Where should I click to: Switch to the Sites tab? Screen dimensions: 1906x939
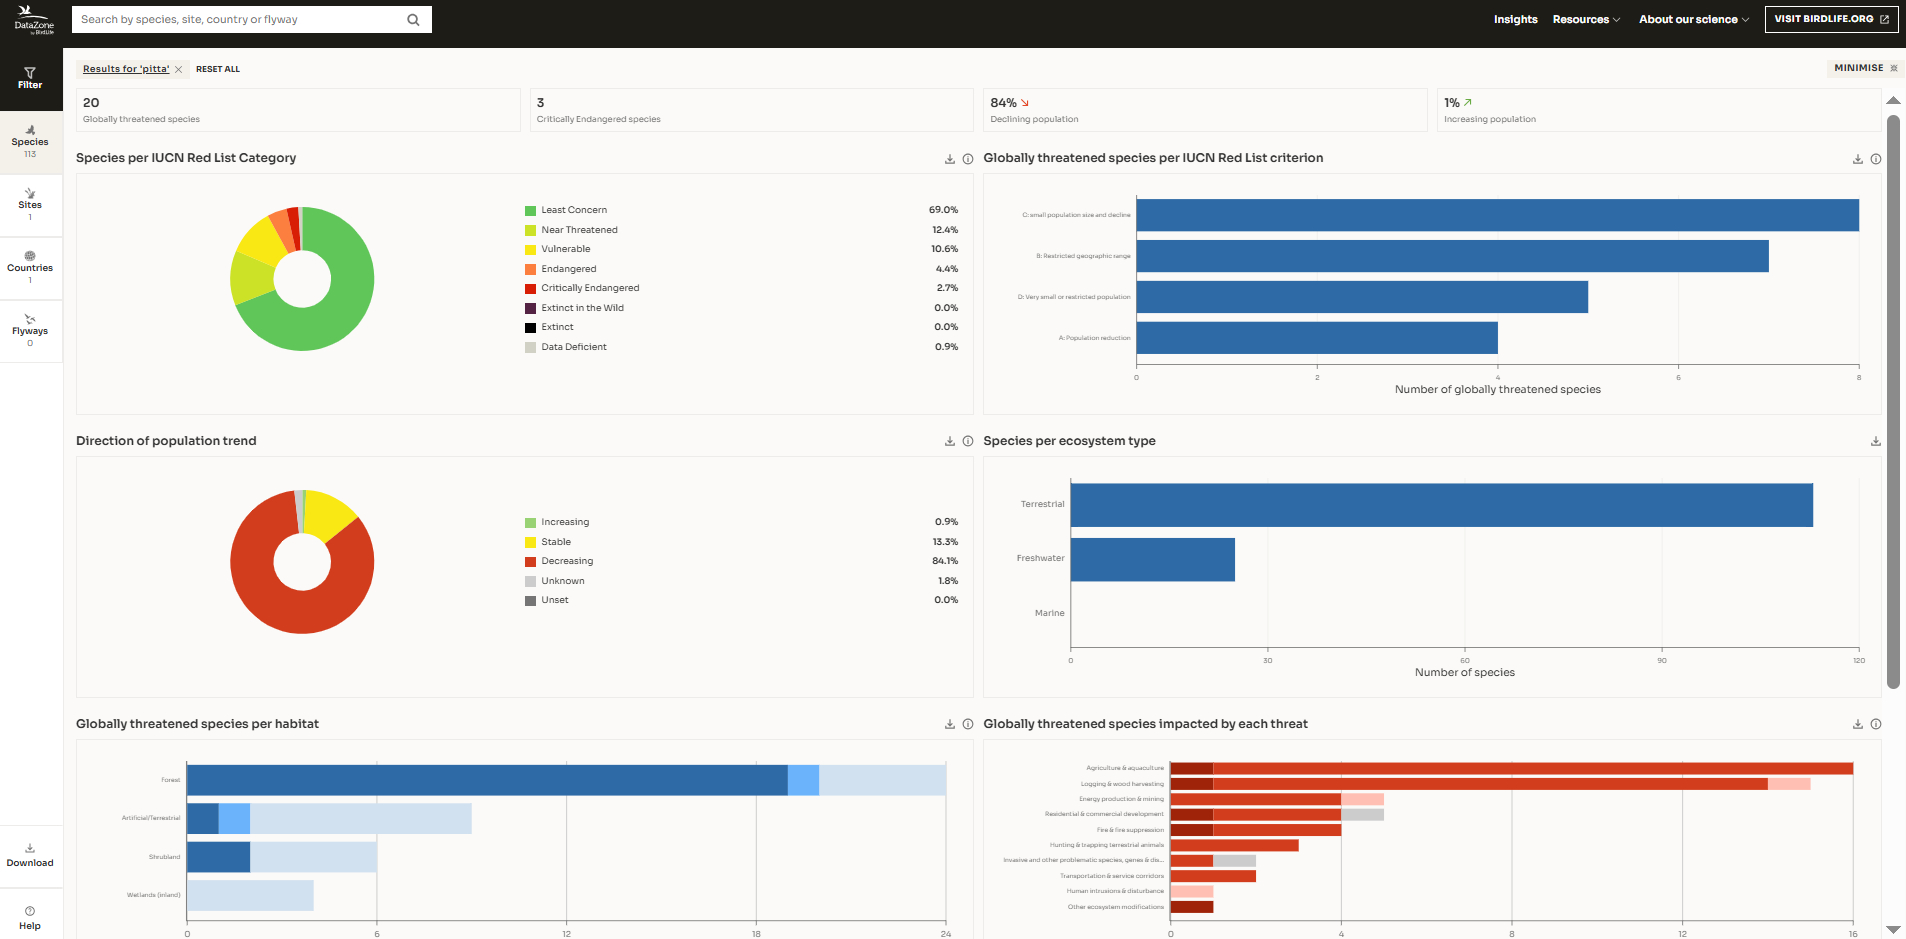(30, 204)
